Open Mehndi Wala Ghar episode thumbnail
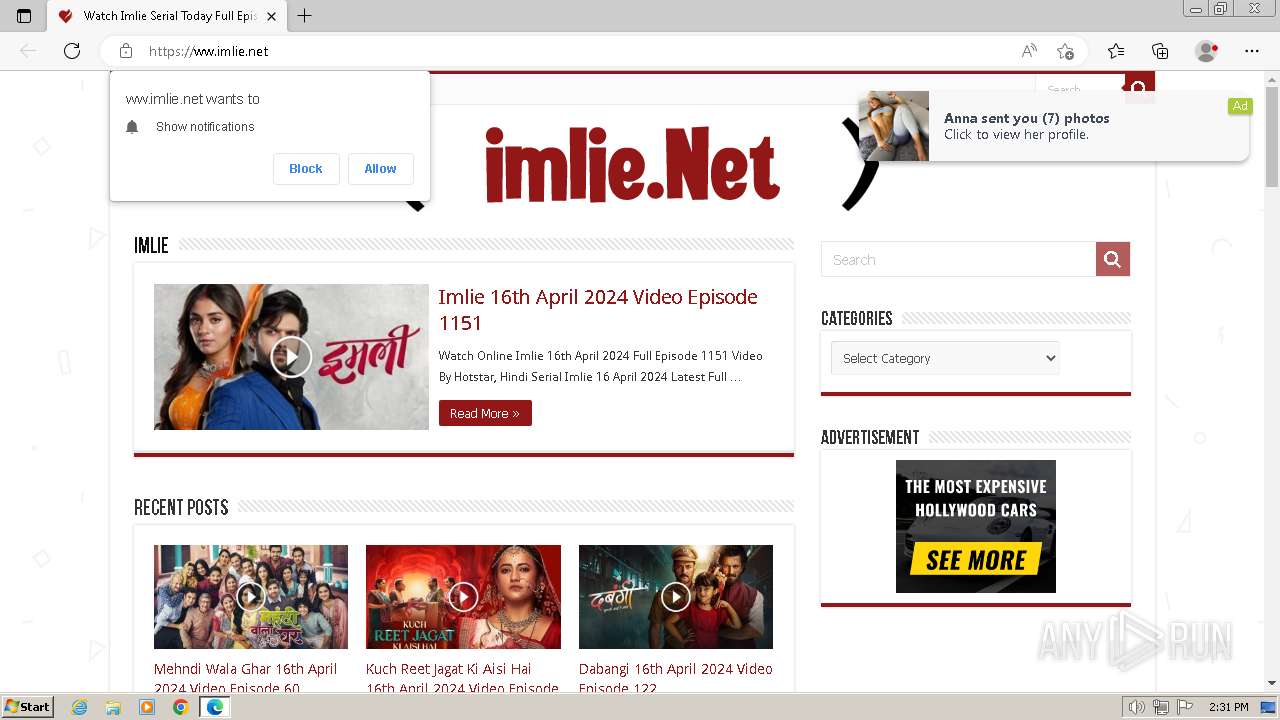This screenshot has height=720, width=1280. click(x=251, y=597)
